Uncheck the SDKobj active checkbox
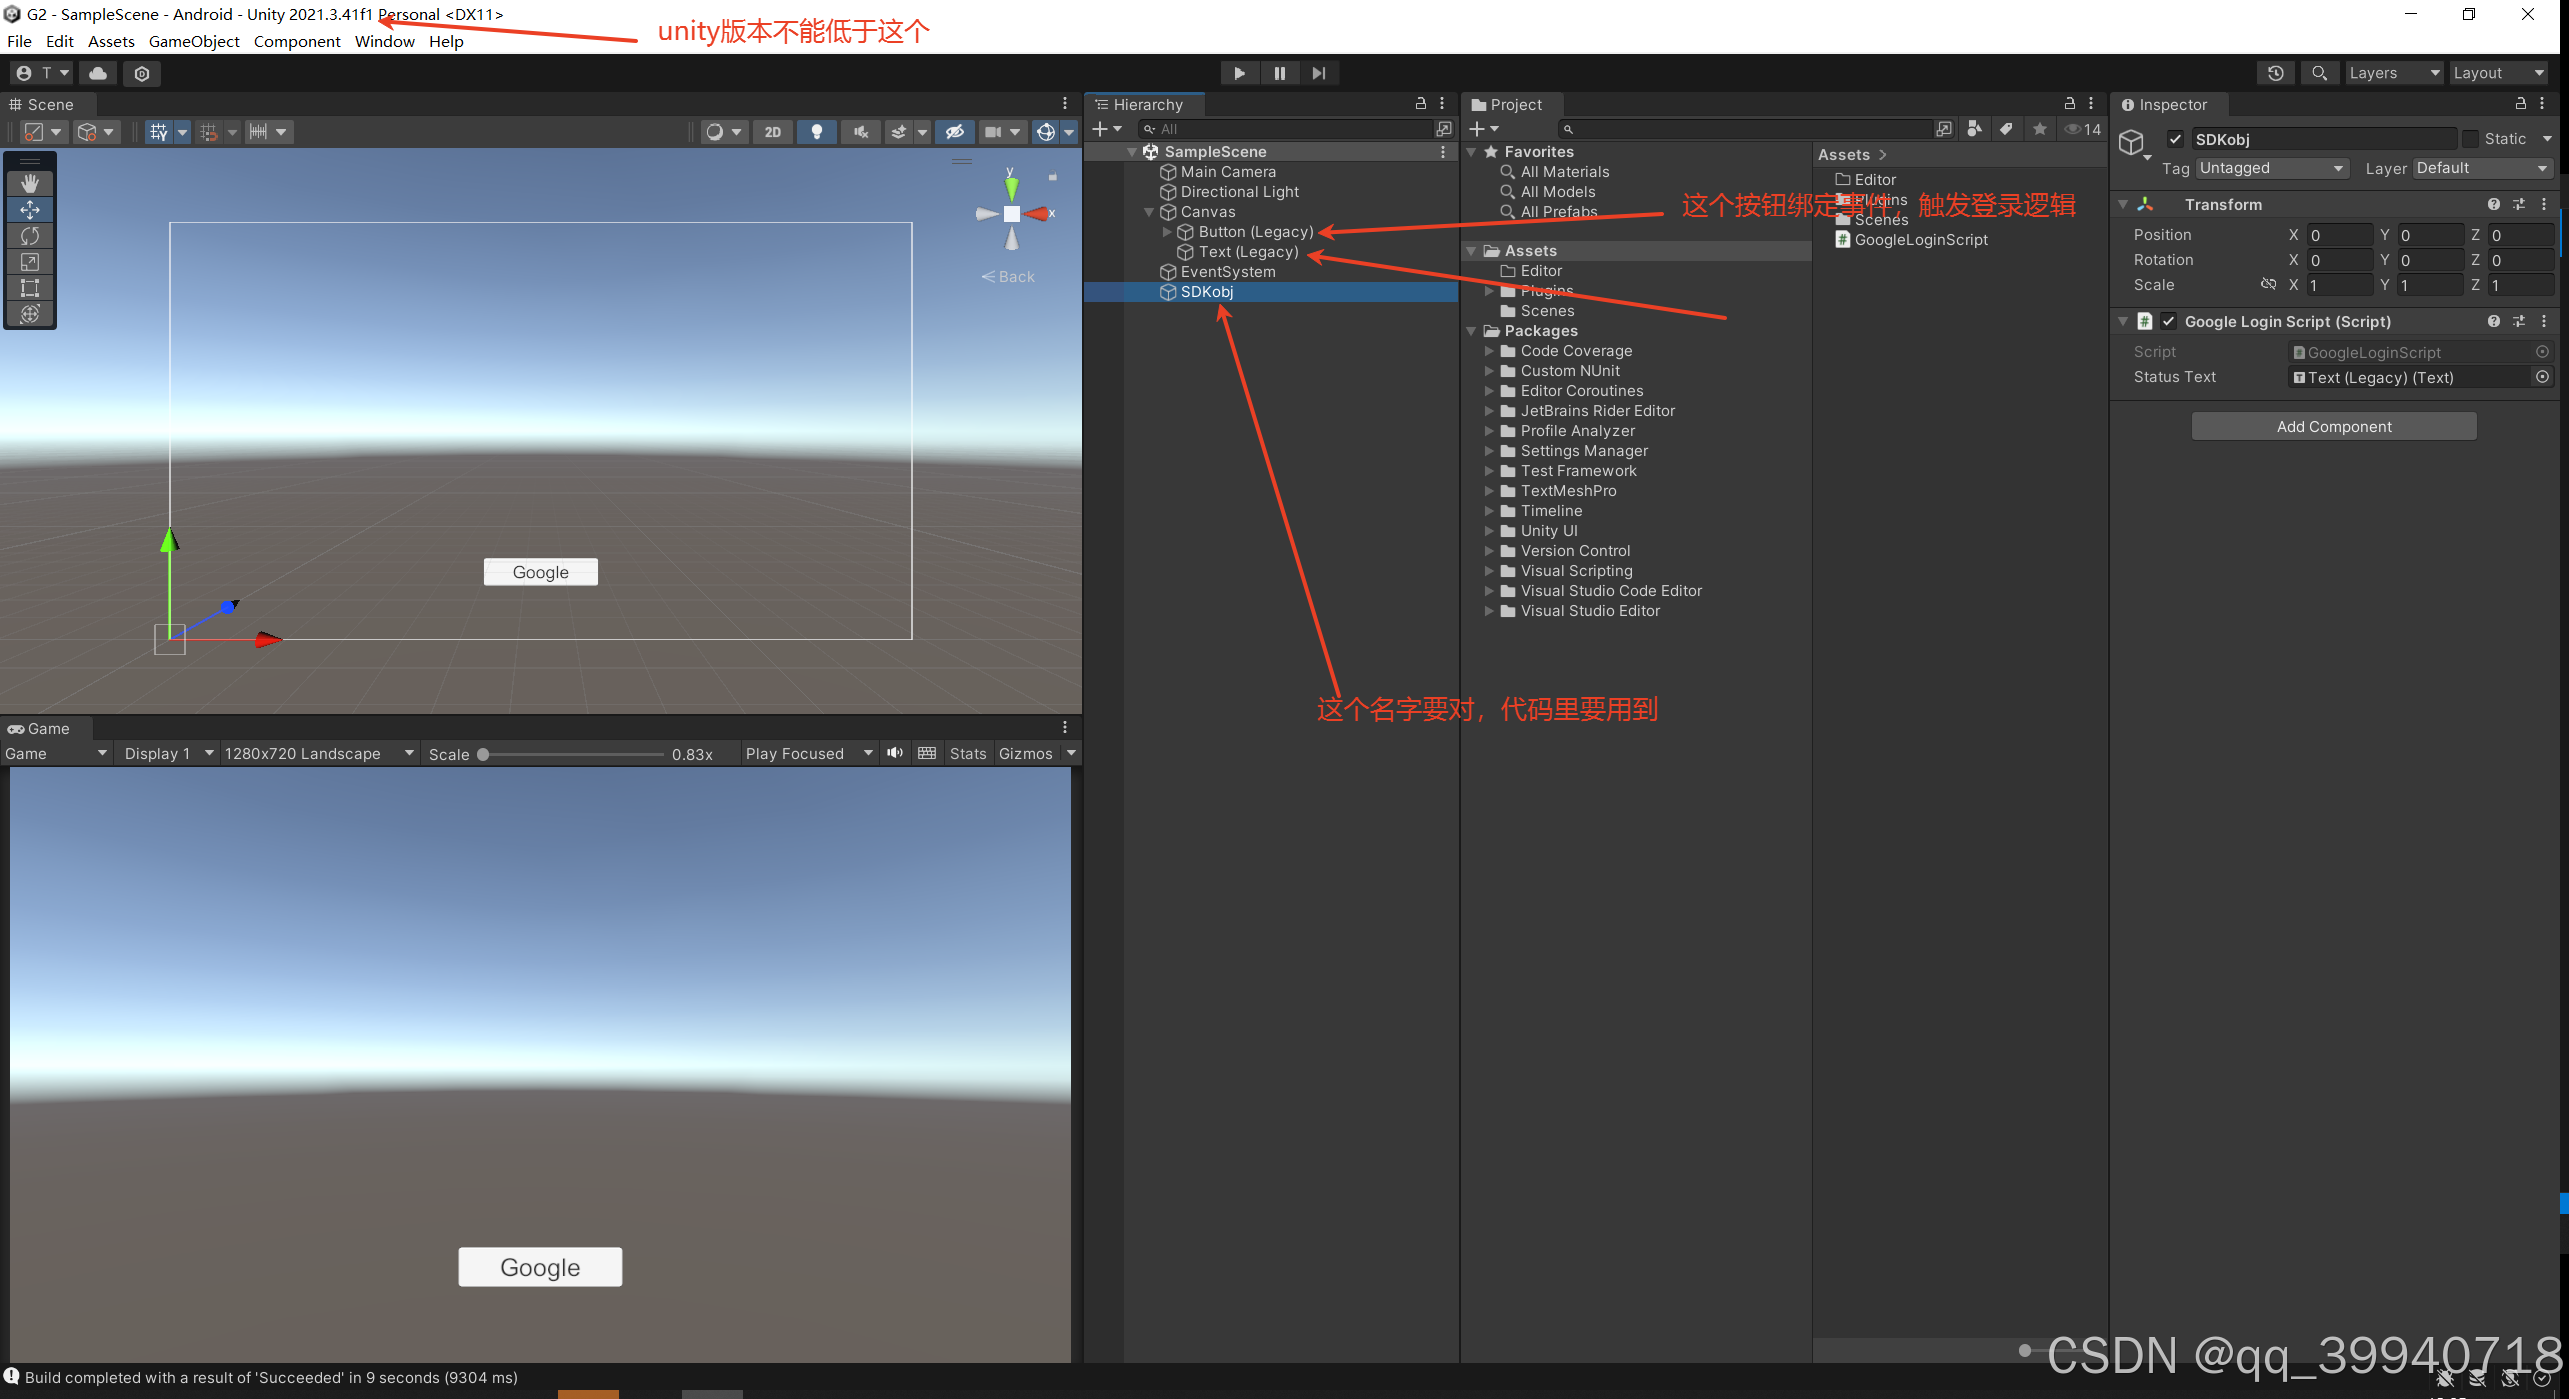Image resolution: width=2569 pixels, height=1399 pixels. 2175,139
